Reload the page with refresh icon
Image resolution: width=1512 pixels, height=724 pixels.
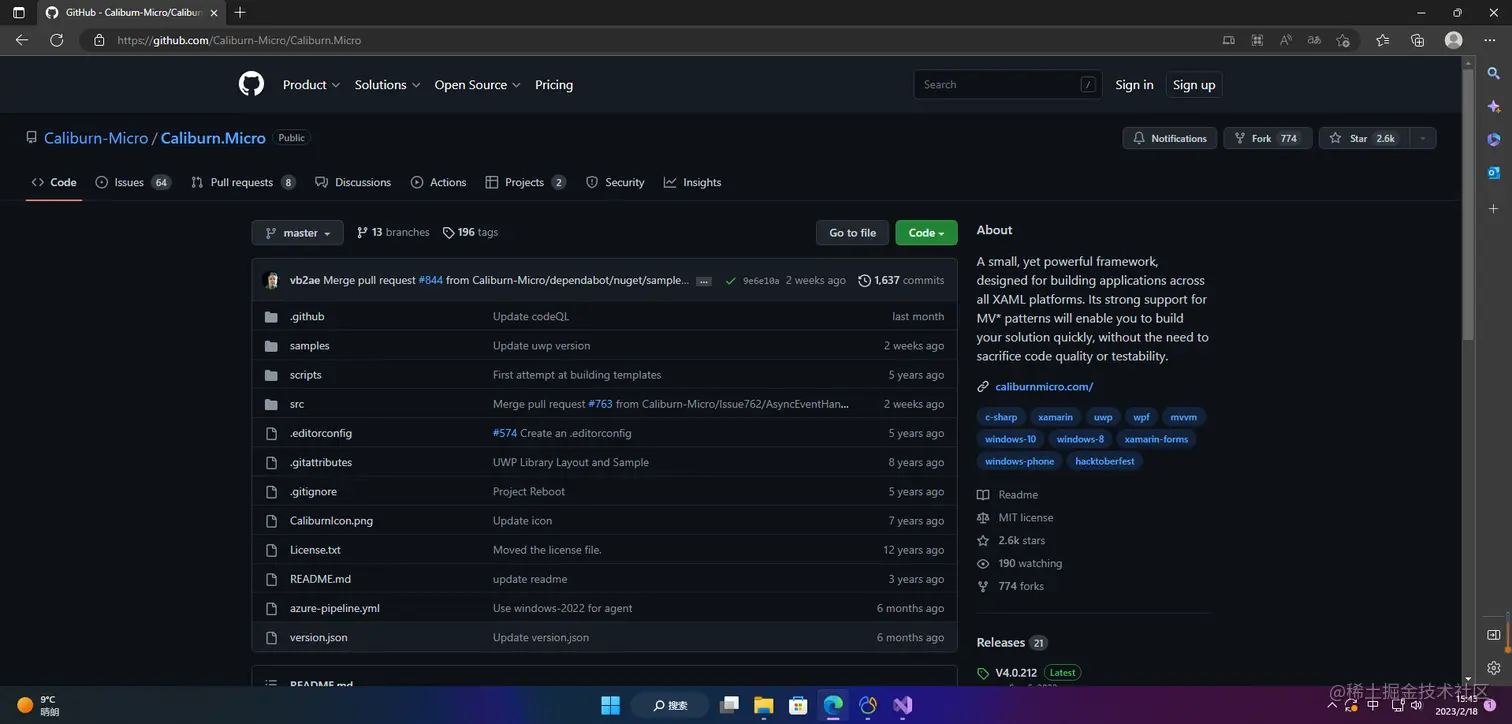pos(57,40)
